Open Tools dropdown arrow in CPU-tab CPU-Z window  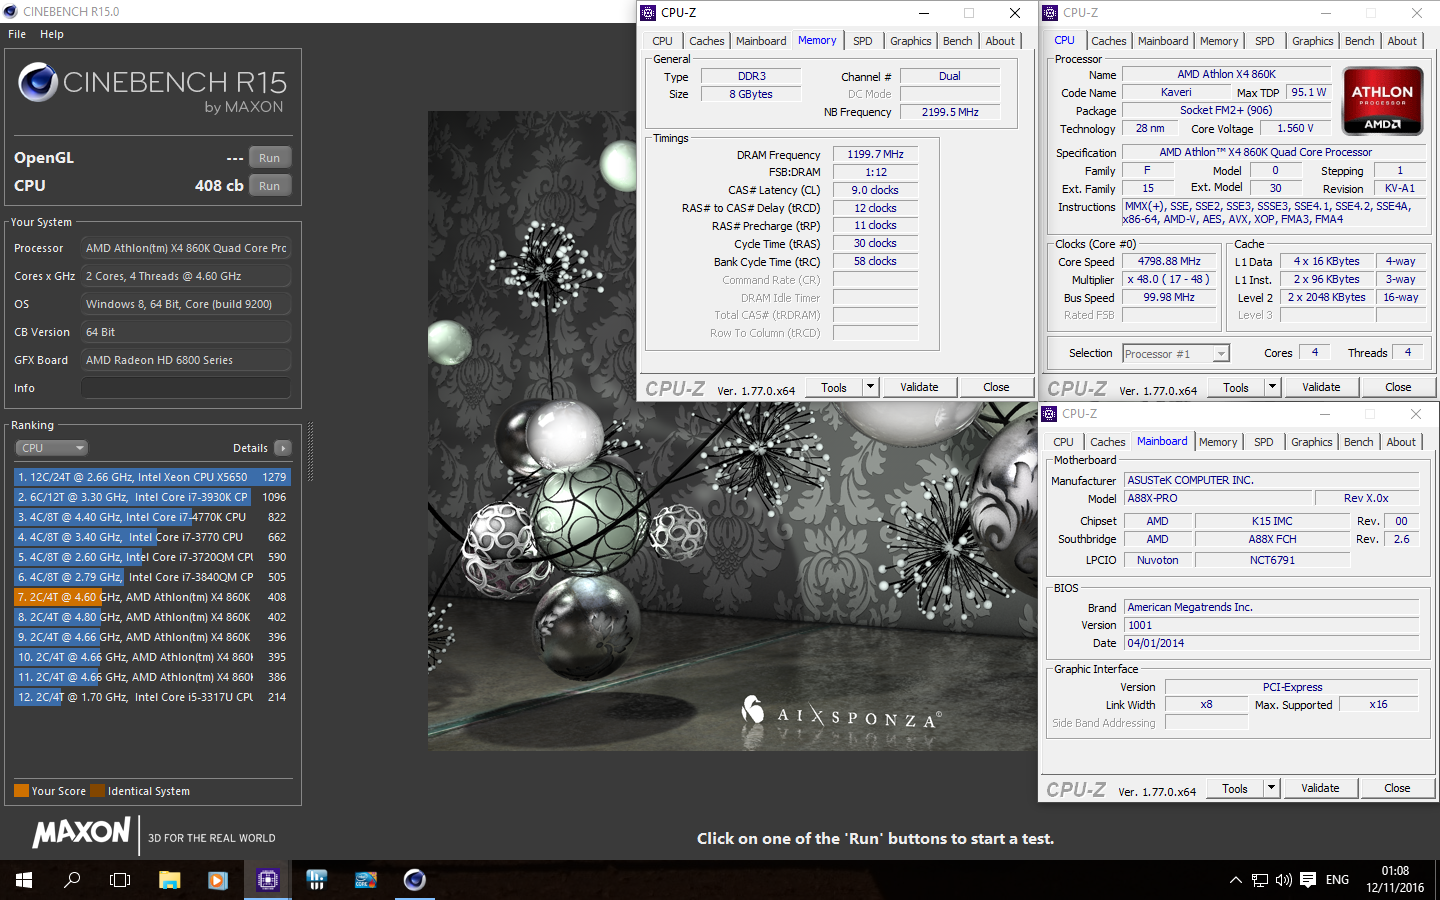(1272, 387)
